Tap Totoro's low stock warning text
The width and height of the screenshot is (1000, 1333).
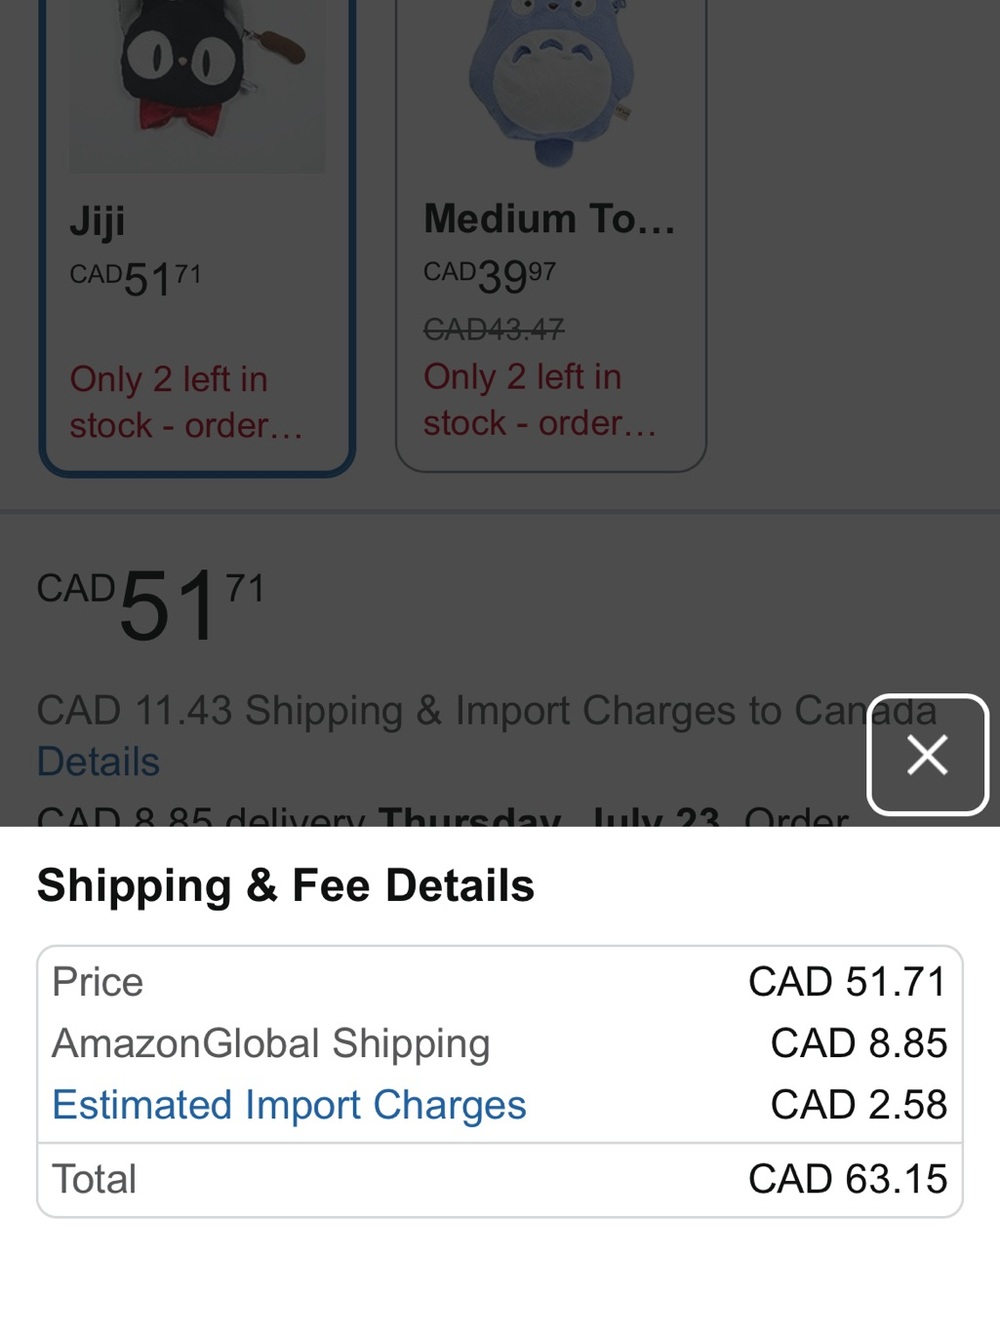(x=540, y=400)
